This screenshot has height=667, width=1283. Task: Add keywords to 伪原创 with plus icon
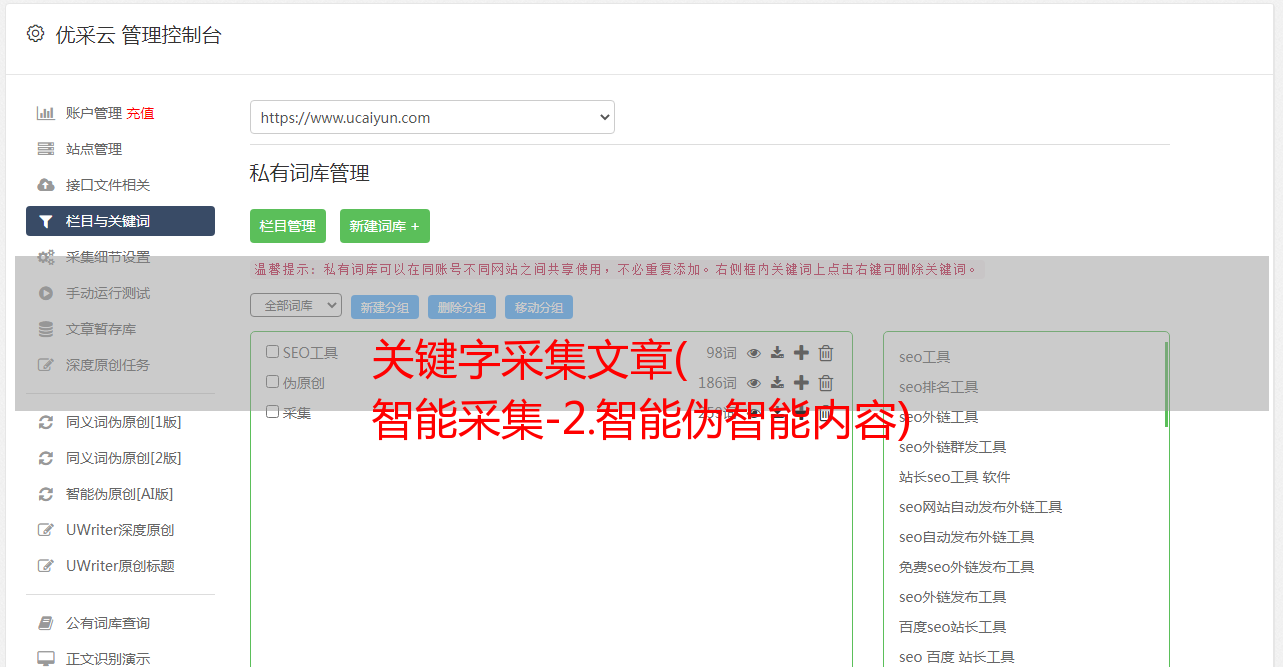(x=801, y=382)
